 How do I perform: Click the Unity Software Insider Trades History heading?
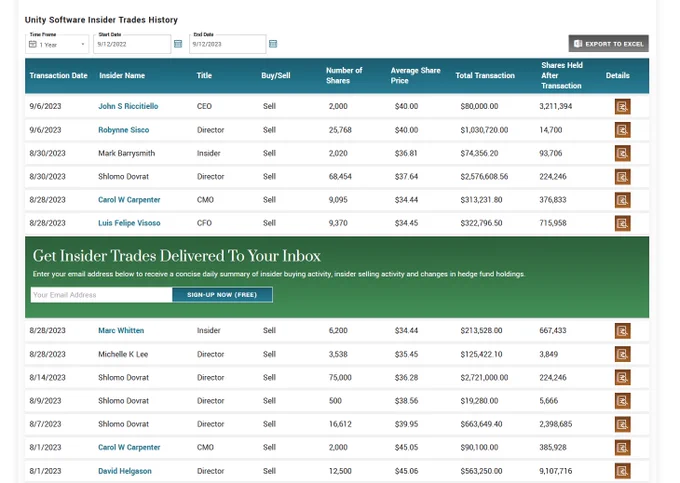coord(101,20)
